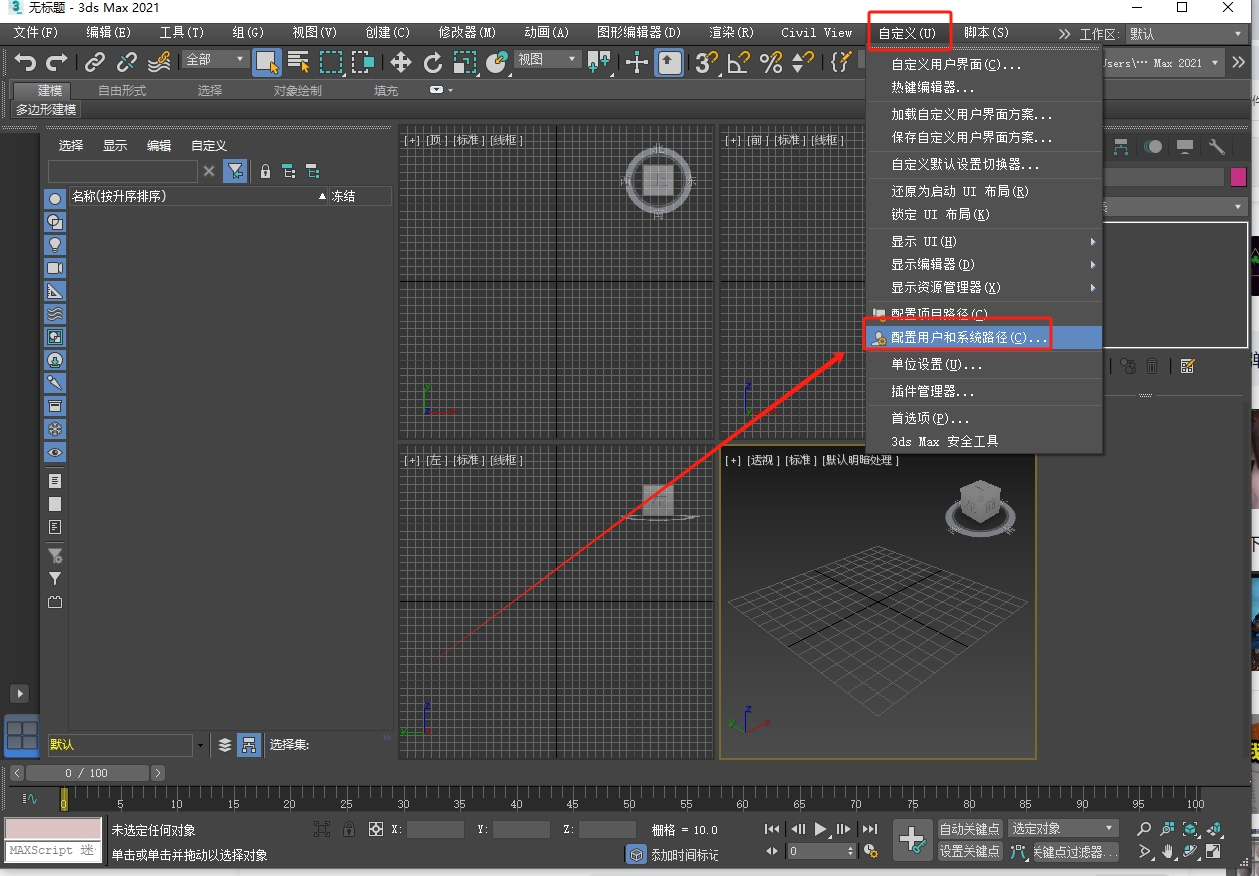Screen dimensions: 1259x876
Task: Toggle display shapes filter icon
Action: coord(55,221)
